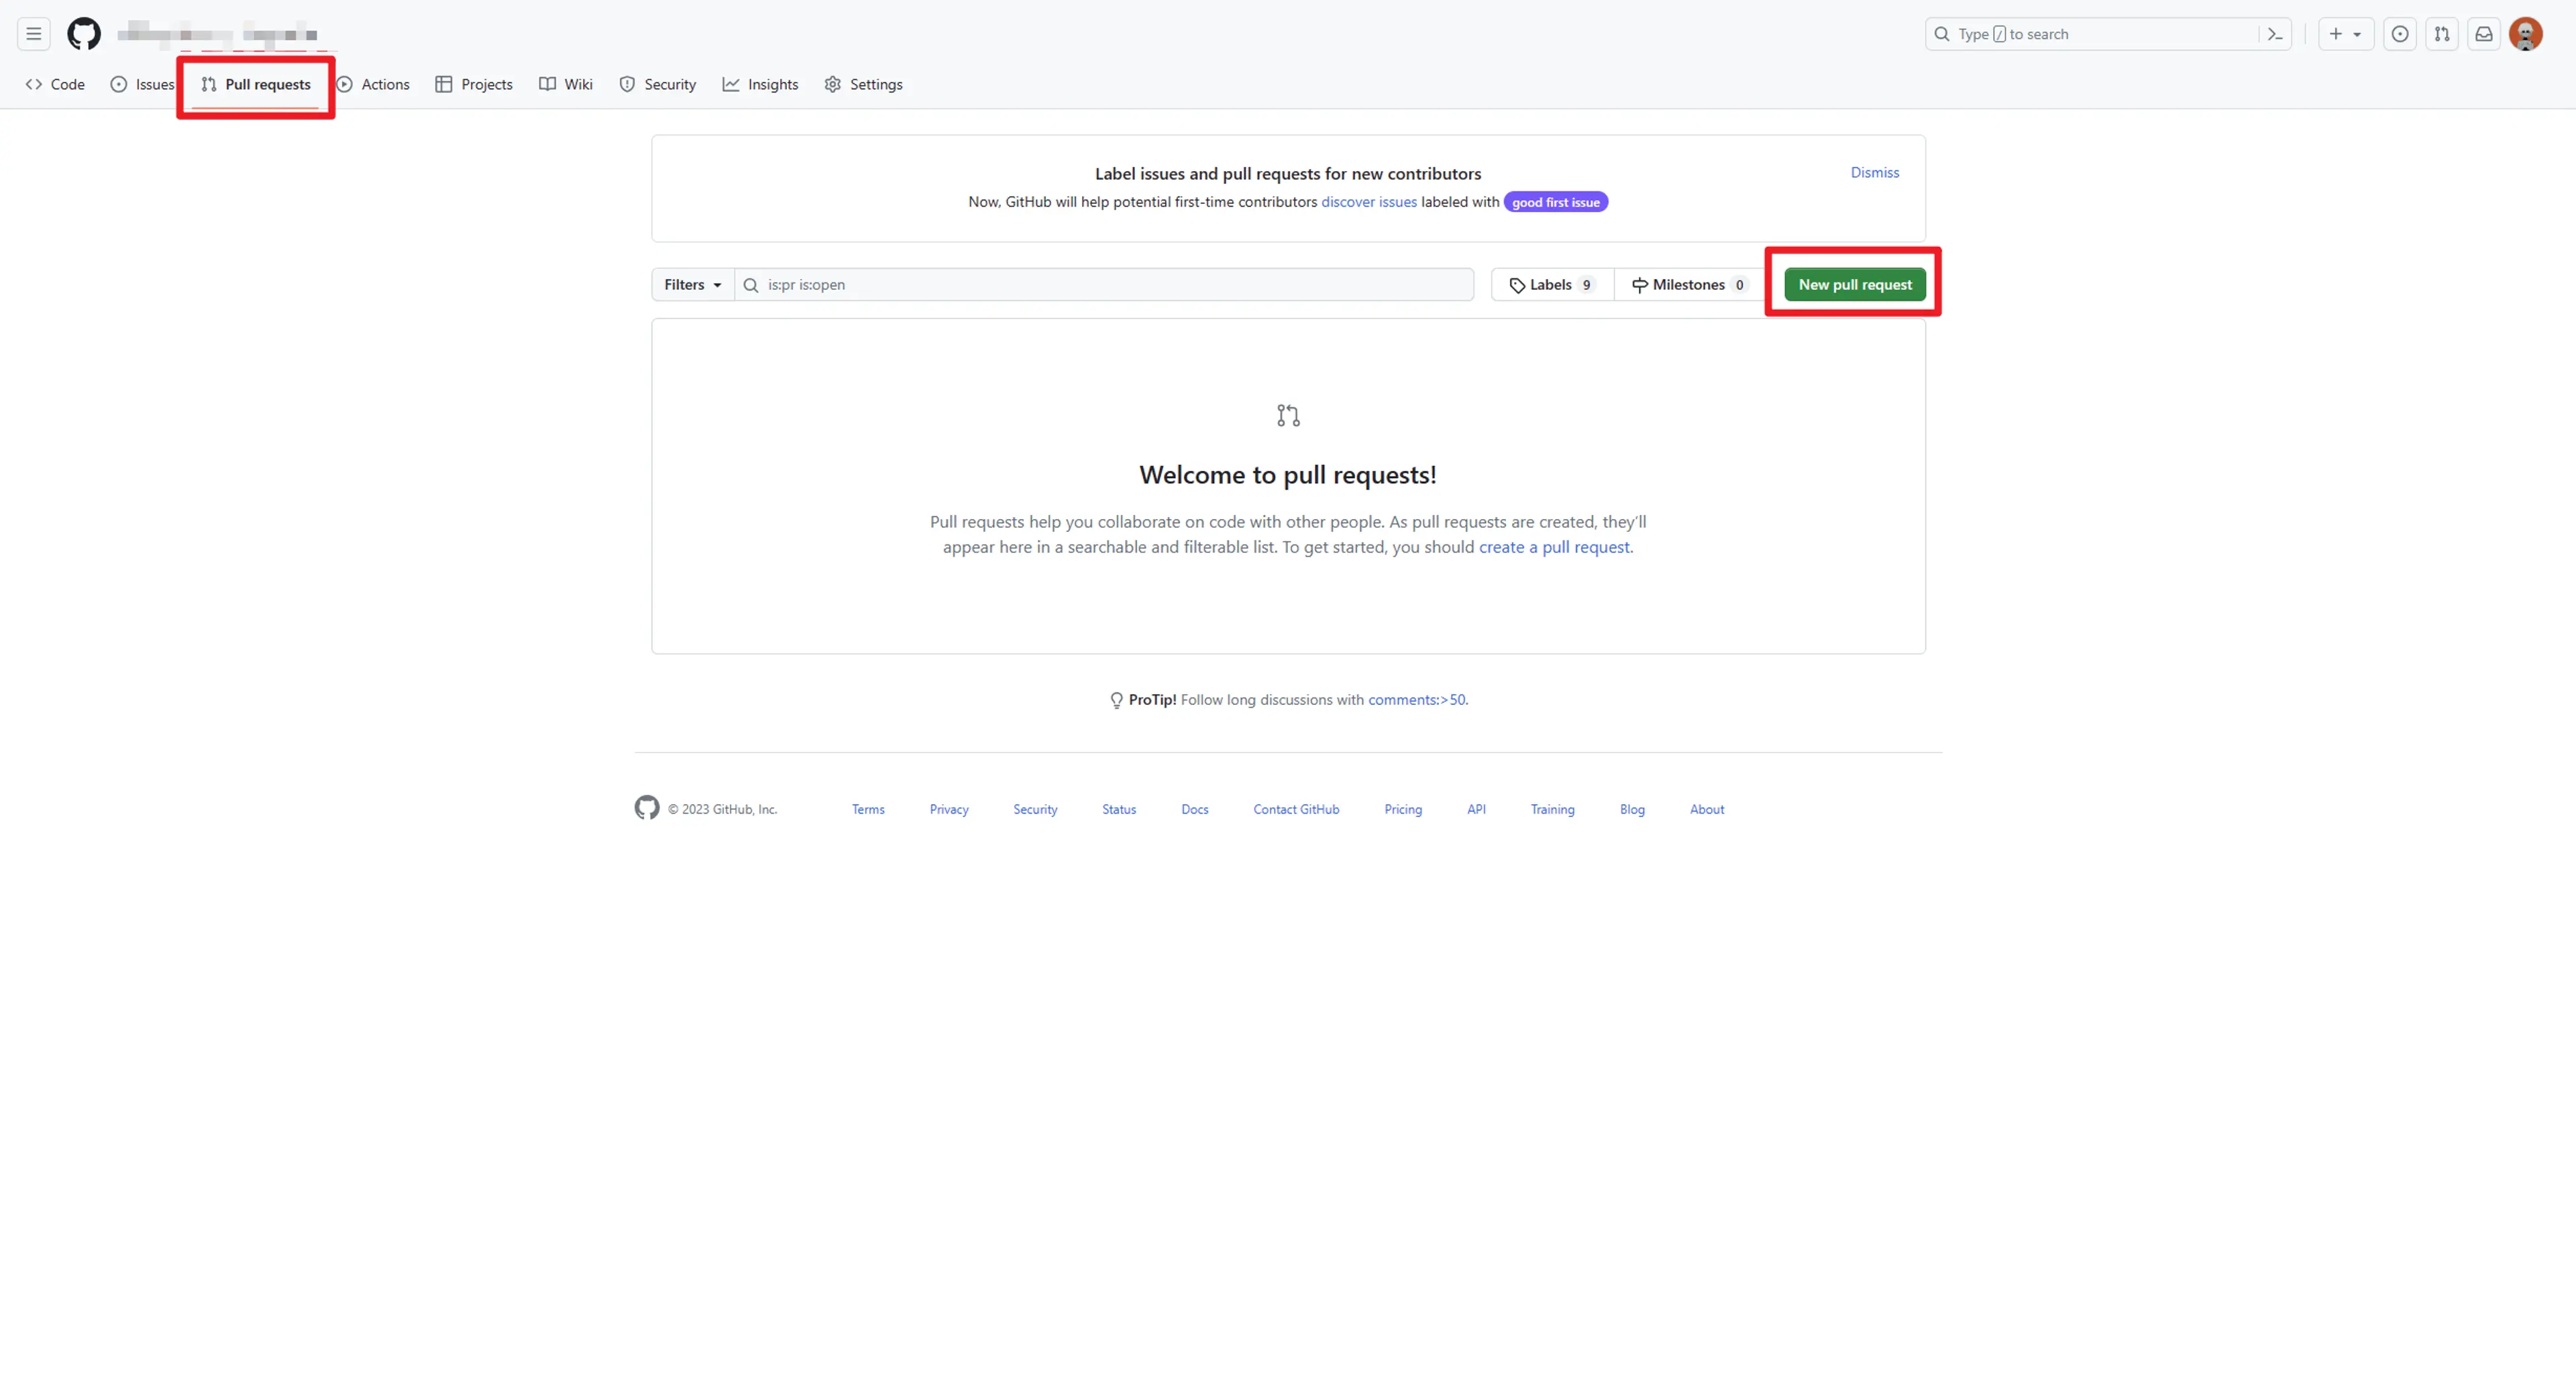
Task: Switch to the Actions tab
Action: tap(373, 84)
